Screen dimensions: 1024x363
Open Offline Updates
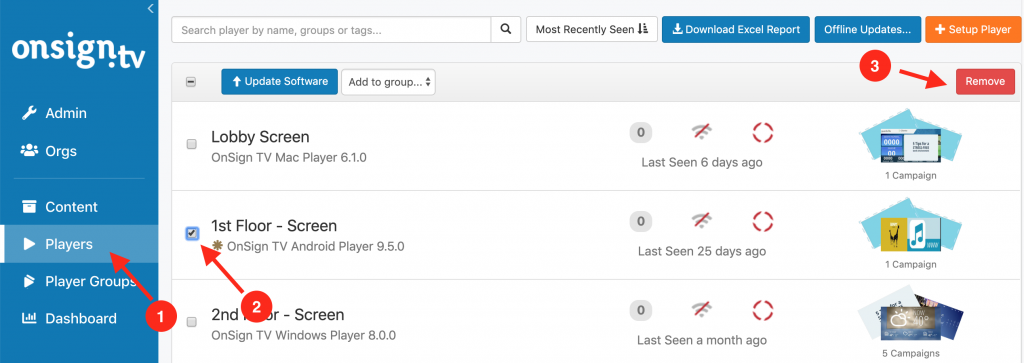(x=867, y=29)
